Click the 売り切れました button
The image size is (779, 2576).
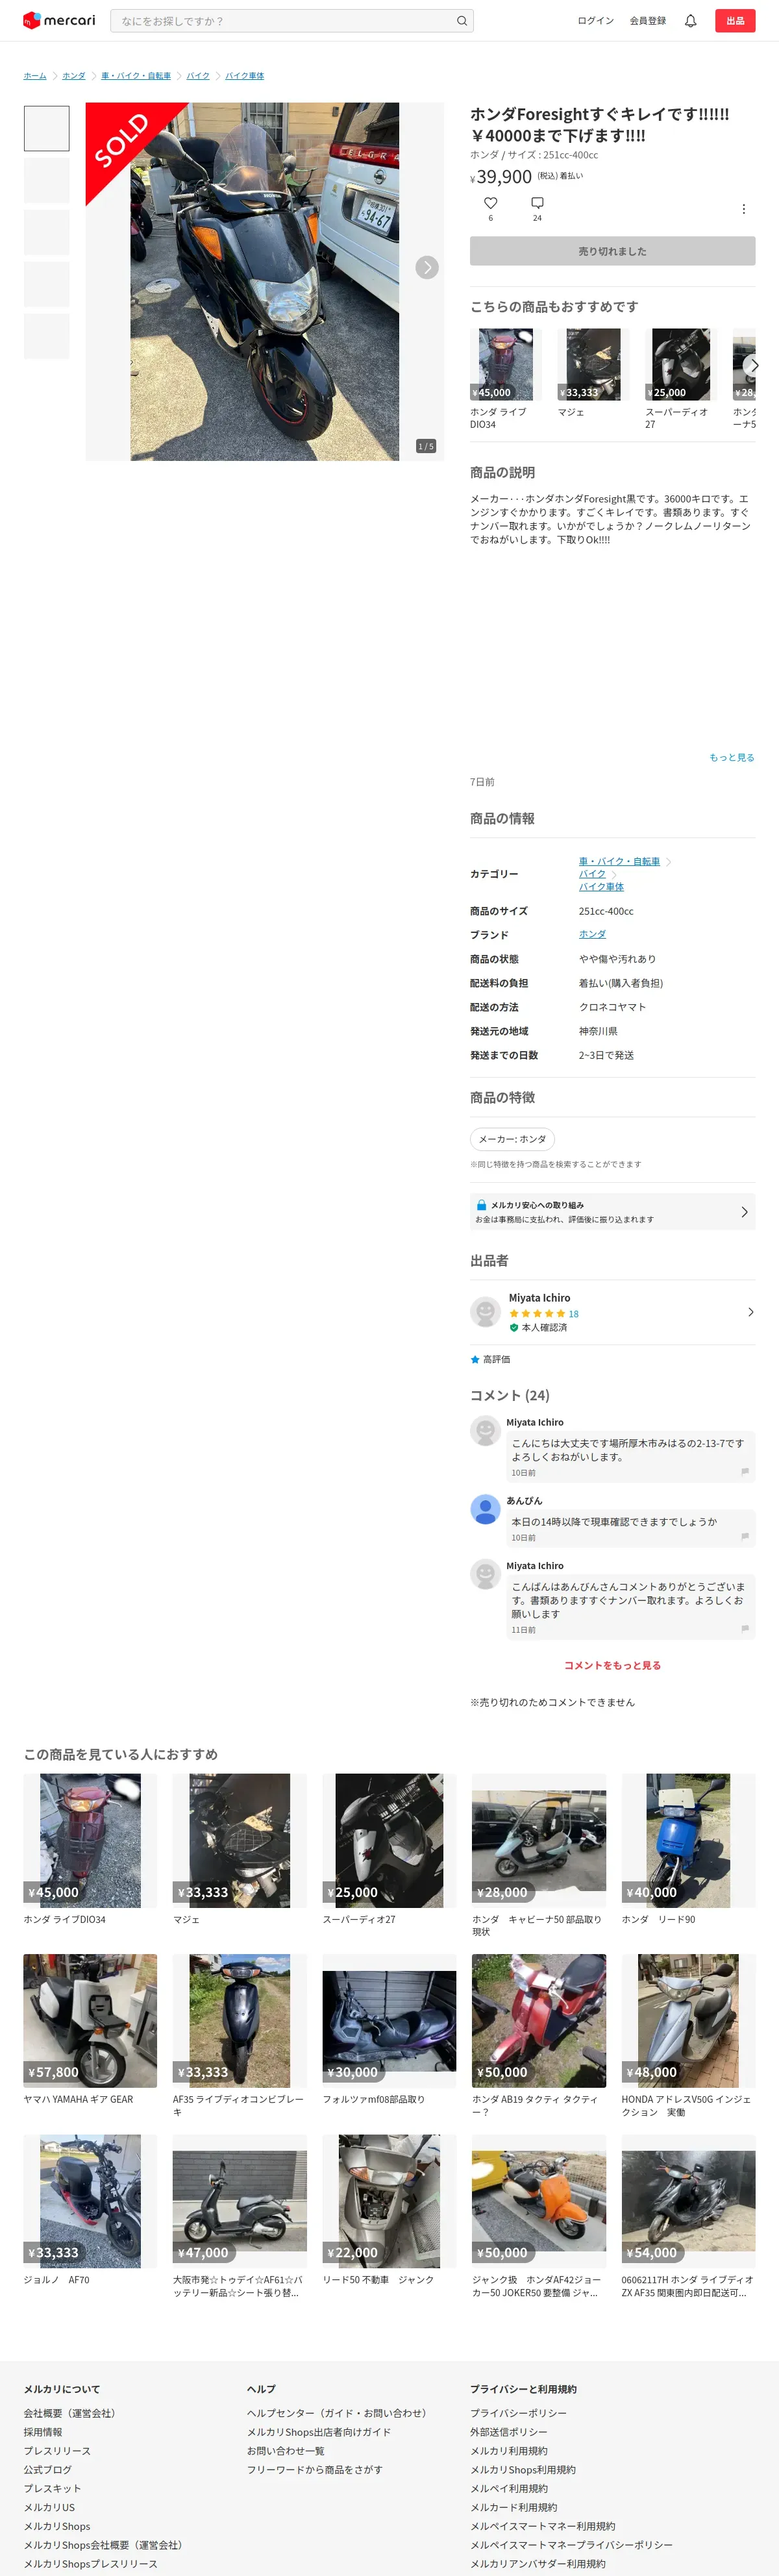612,251
